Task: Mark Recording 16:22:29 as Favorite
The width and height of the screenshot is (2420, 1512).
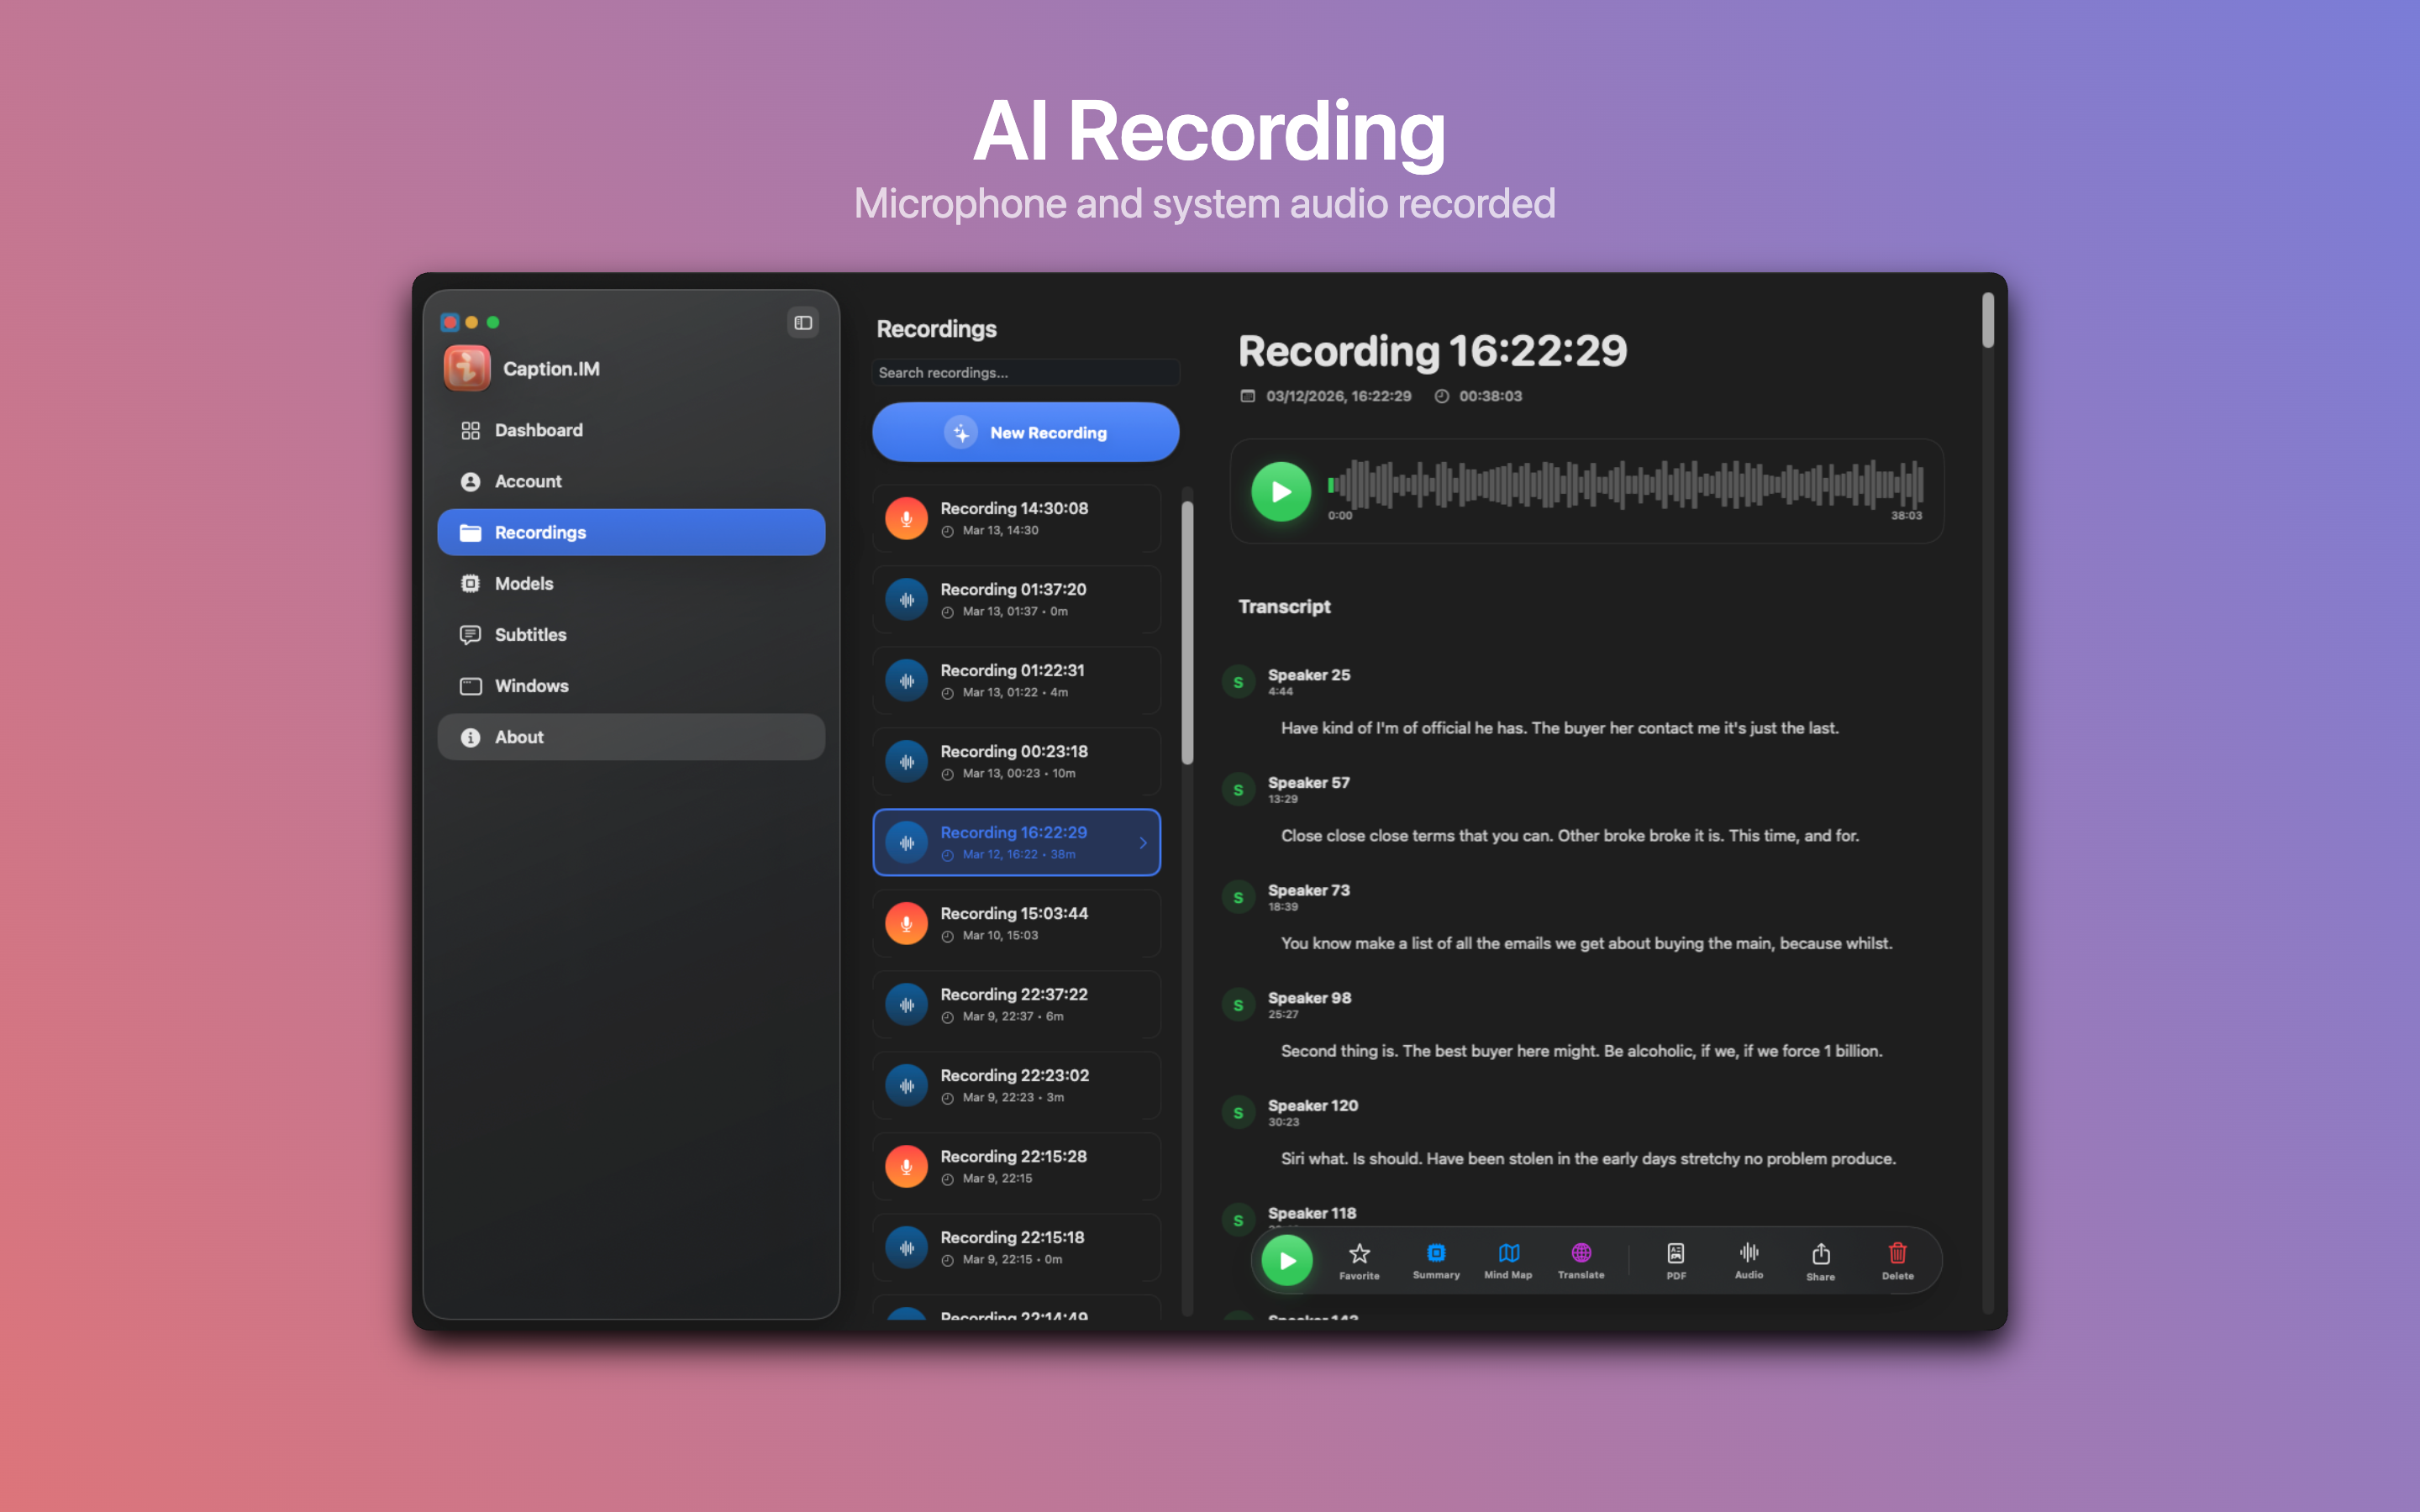Action: [1359, 1259]
